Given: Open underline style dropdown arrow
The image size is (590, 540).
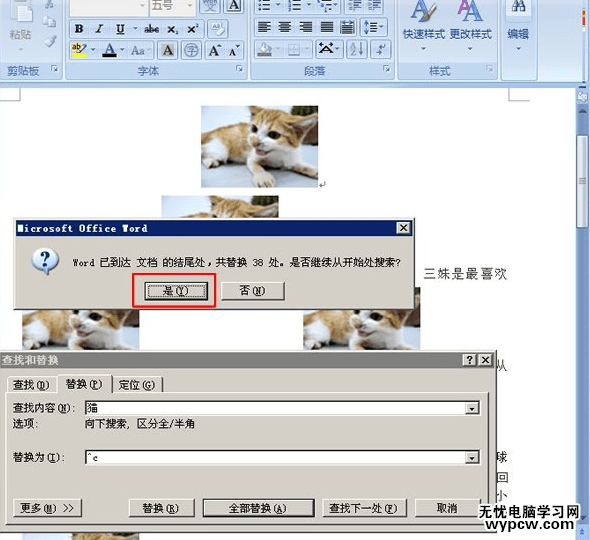Looking at the screenshot, I should click(x=135, y=29).
